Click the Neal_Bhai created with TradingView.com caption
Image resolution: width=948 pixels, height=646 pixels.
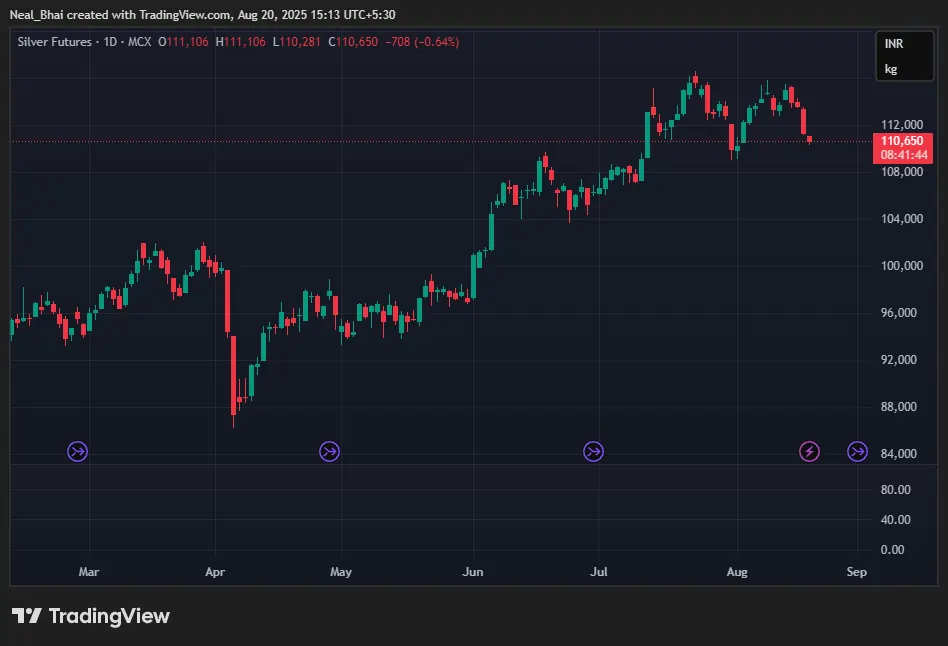coord(203,15)
